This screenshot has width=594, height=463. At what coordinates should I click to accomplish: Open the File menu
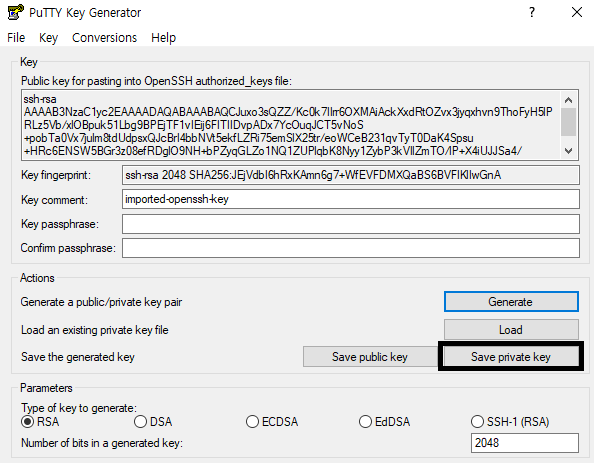(16, 38)
